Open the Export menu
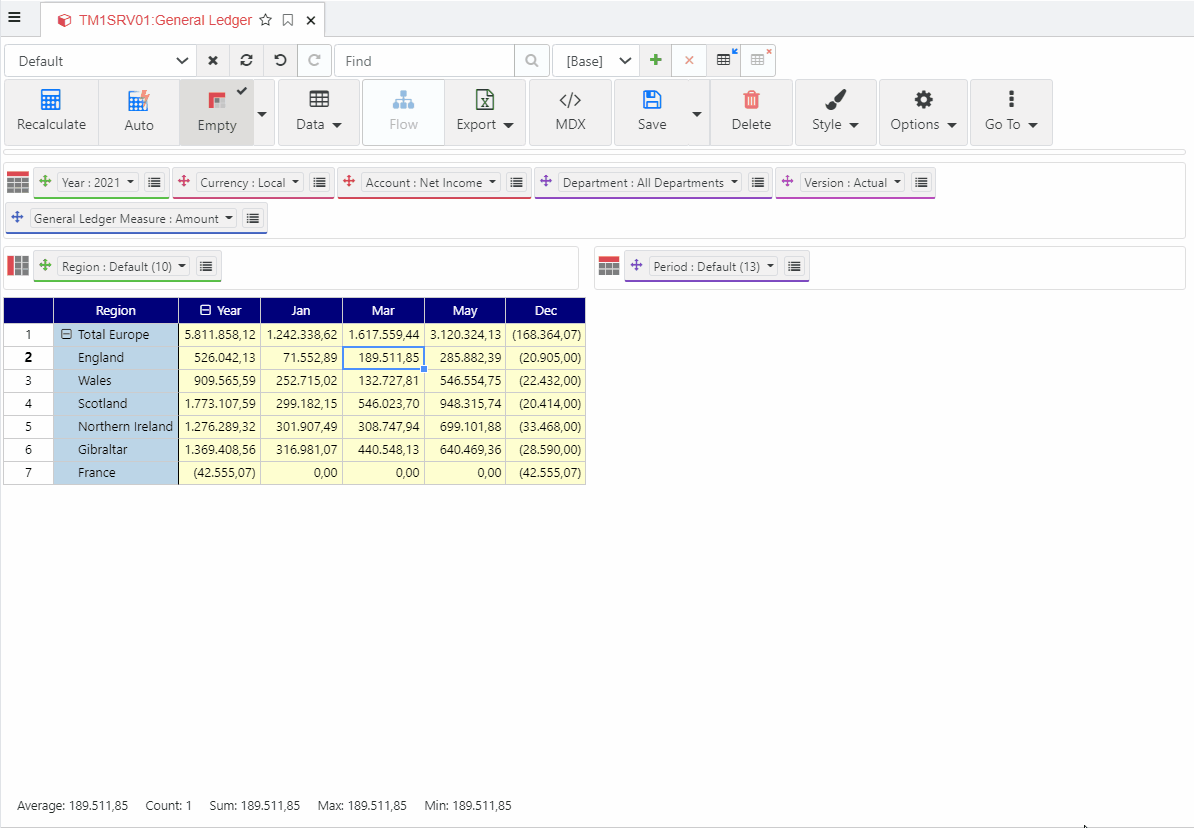Image resolution: width=1194 pixels, height=828 pixels. point(484,112)
